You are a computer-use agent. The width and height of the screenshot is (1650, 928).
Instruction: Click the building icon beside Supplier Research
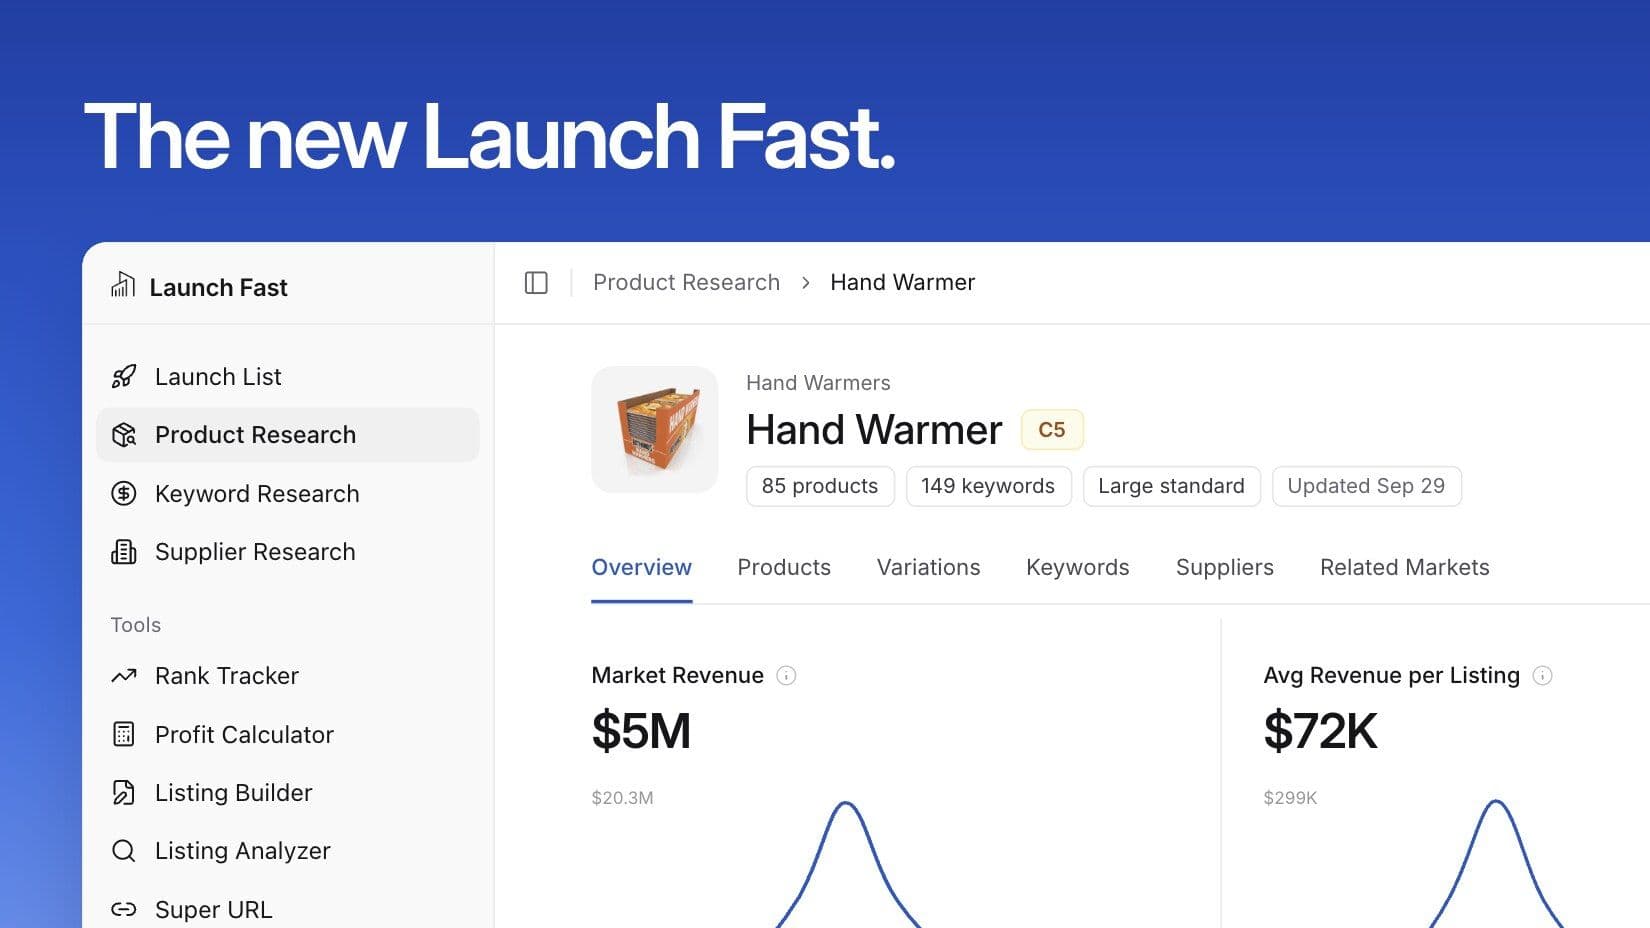(124, 552)
